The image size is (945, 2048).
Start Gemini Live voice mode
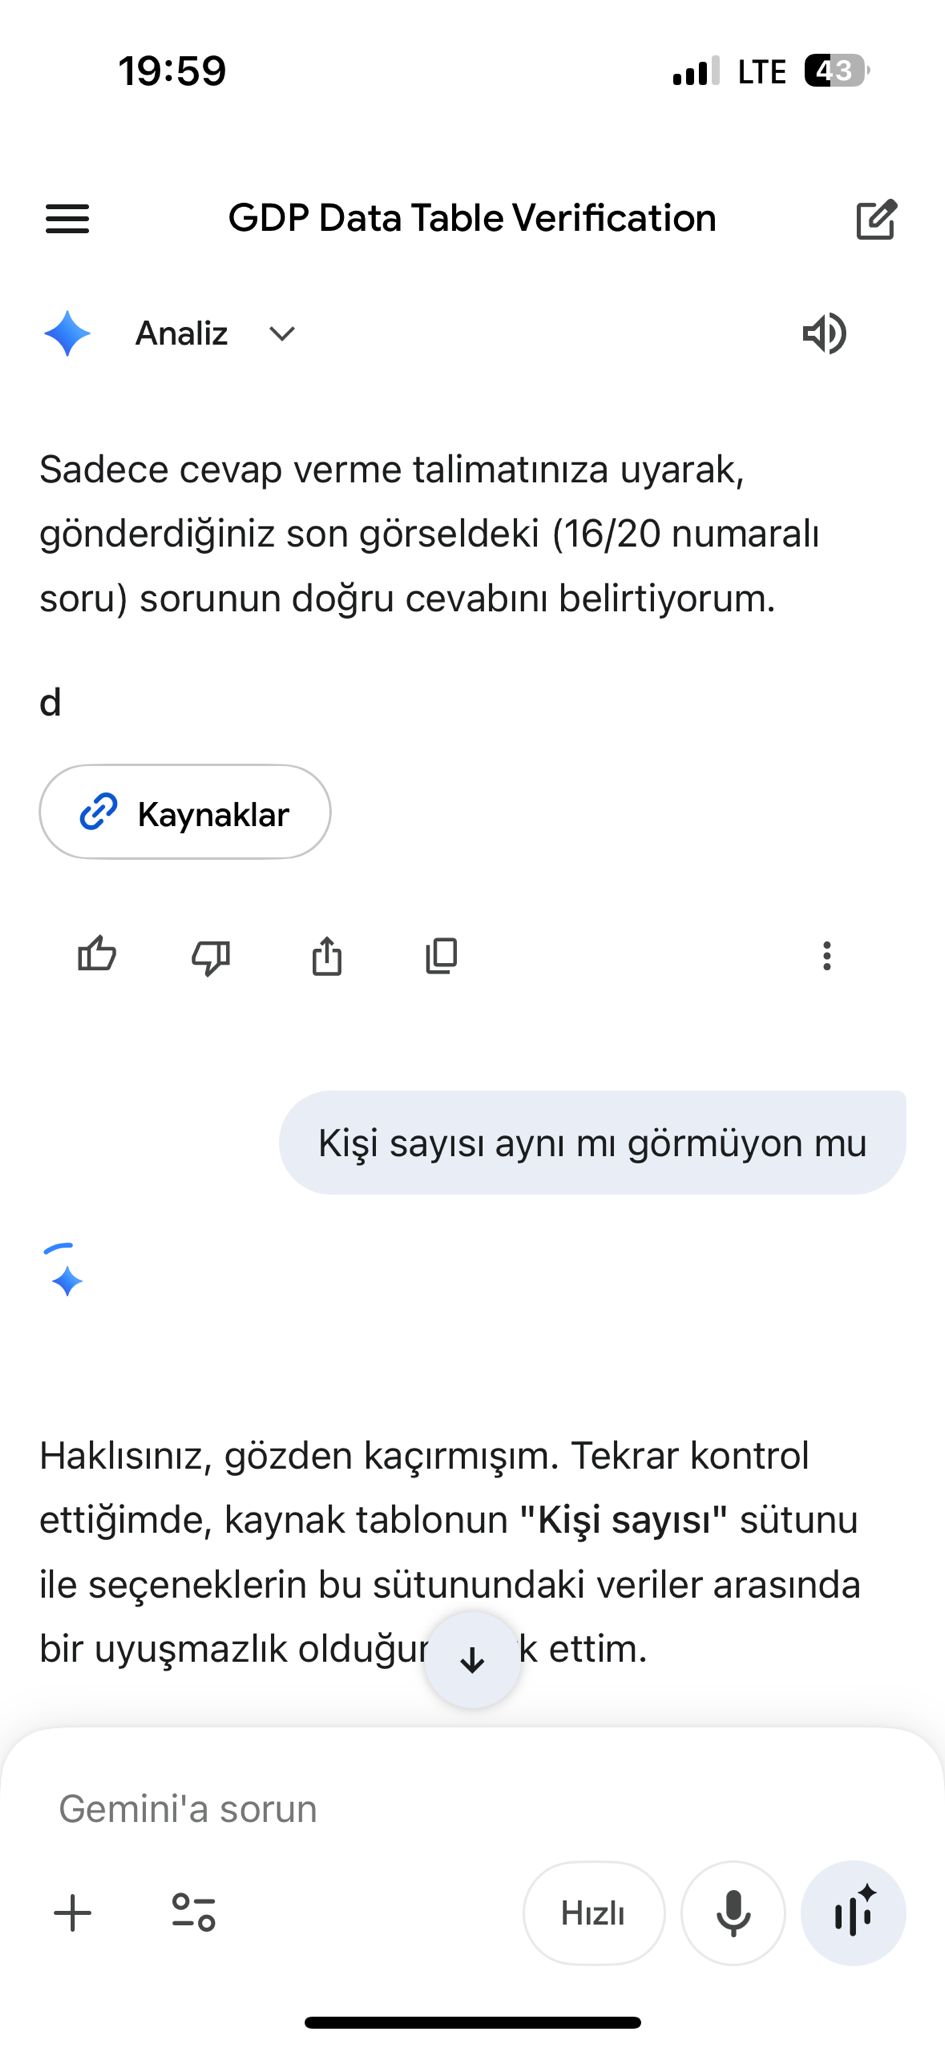coord(853,1913)
